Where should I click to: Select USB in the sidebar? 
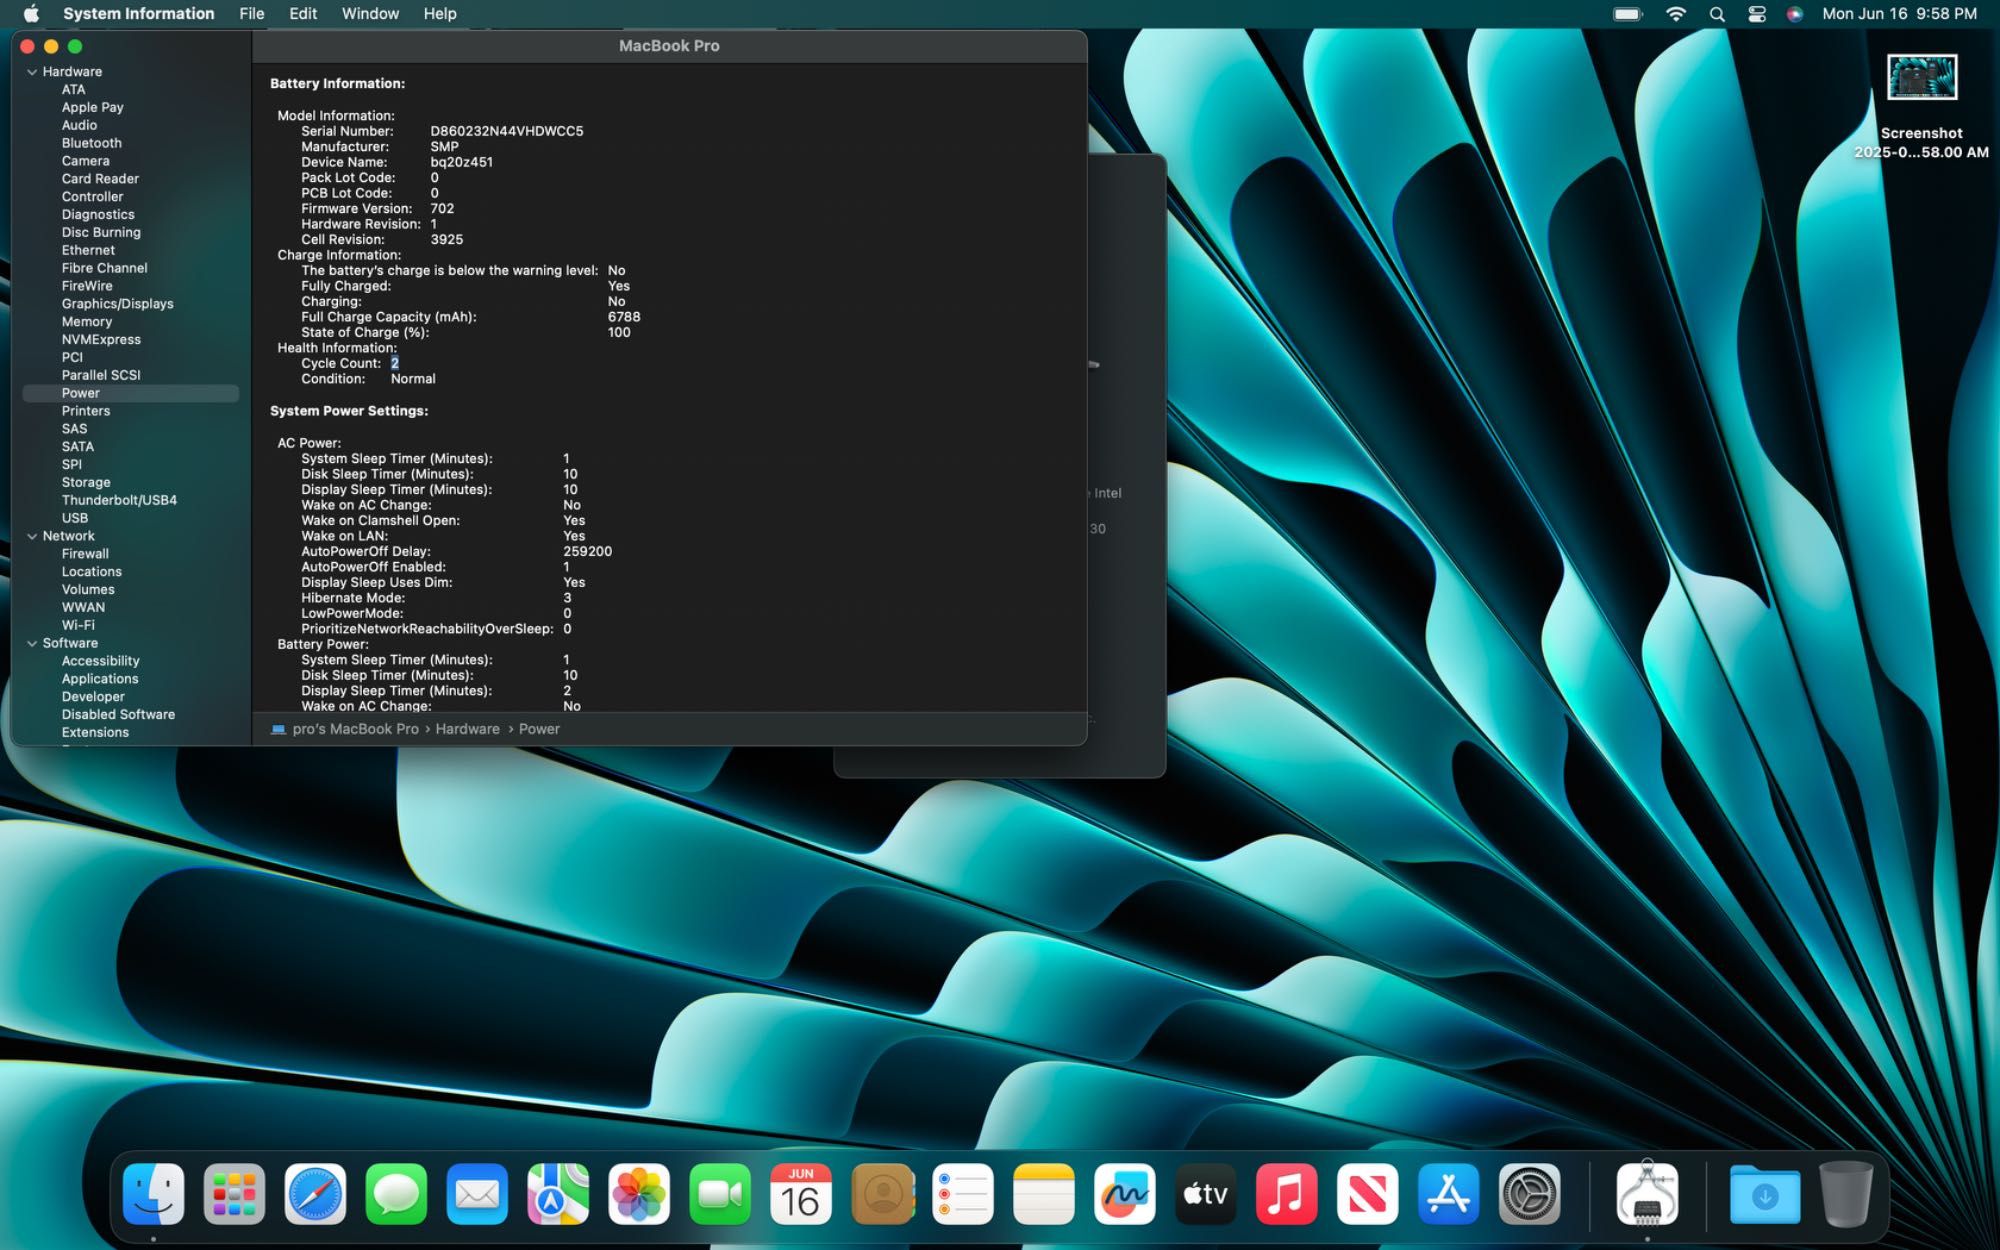[75, 518]
